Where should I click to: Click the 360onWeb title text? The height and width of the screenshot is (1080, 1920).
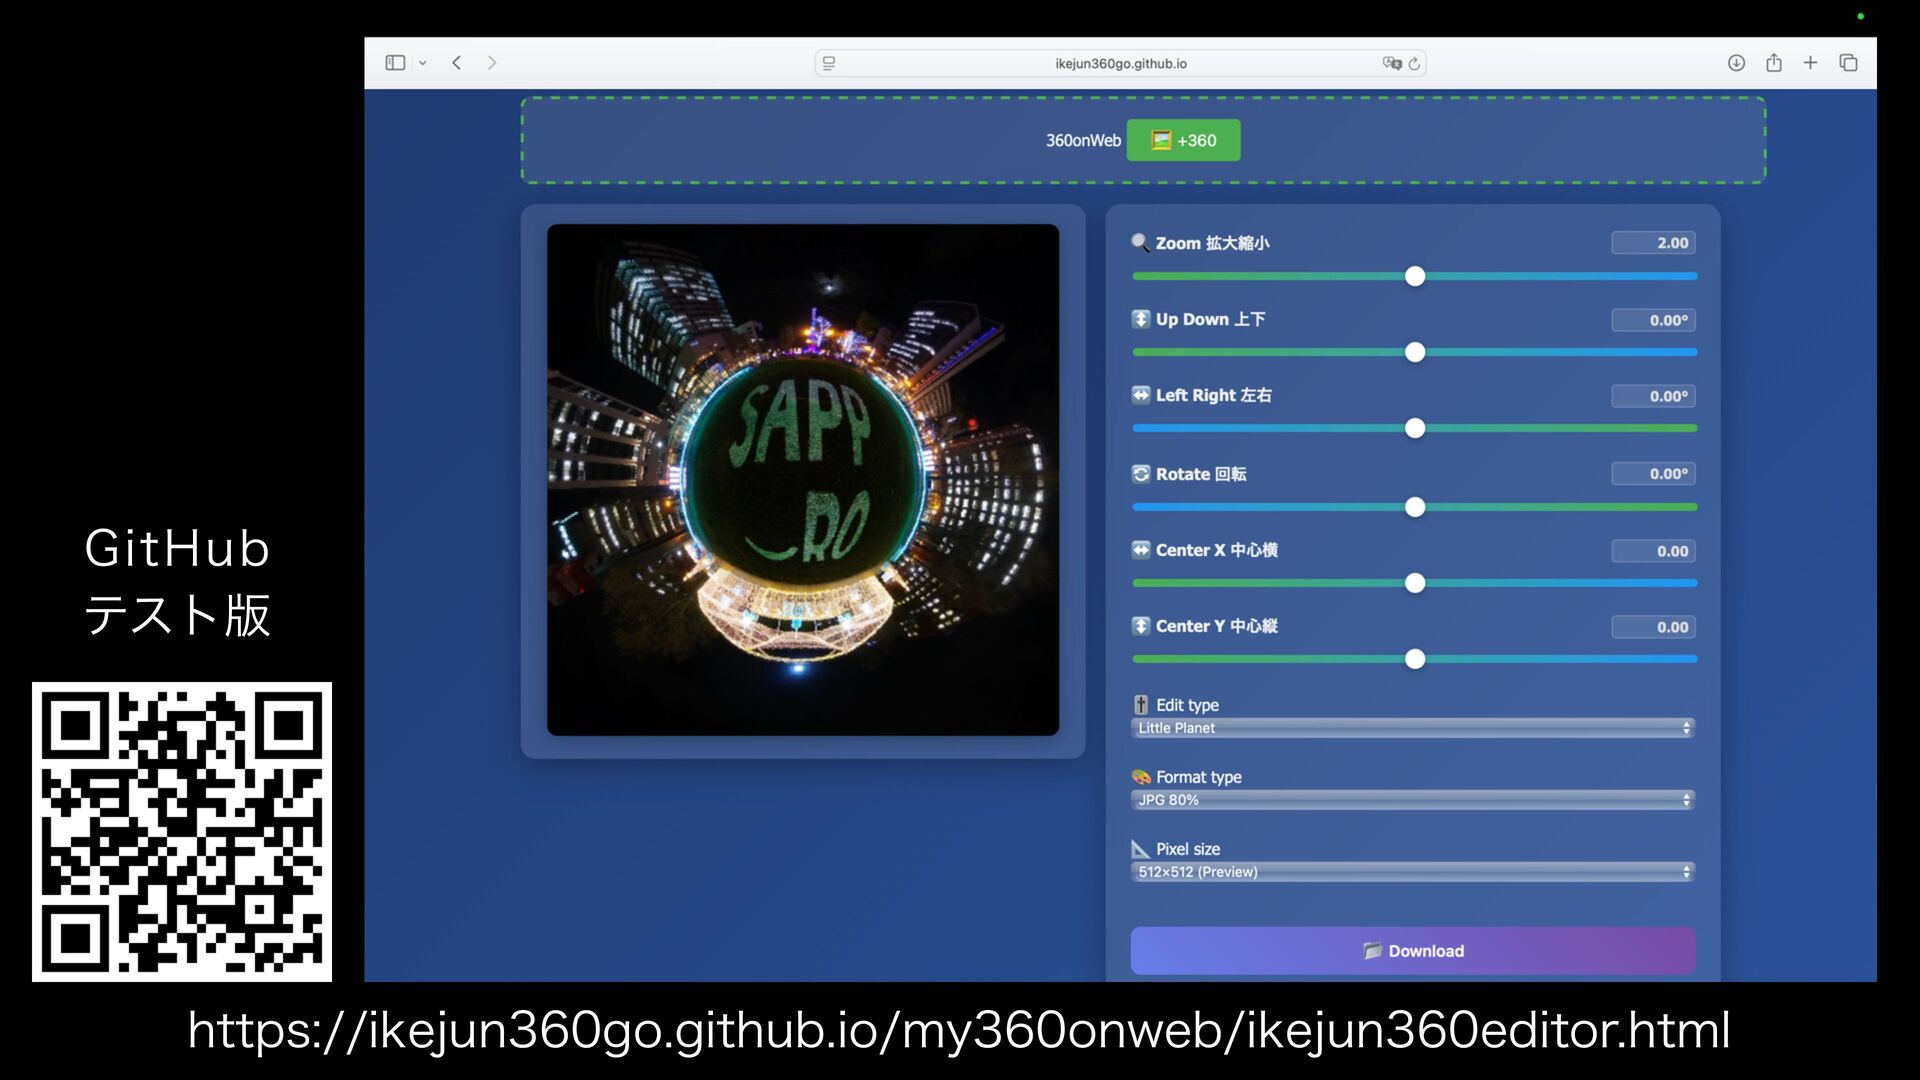1083,141
